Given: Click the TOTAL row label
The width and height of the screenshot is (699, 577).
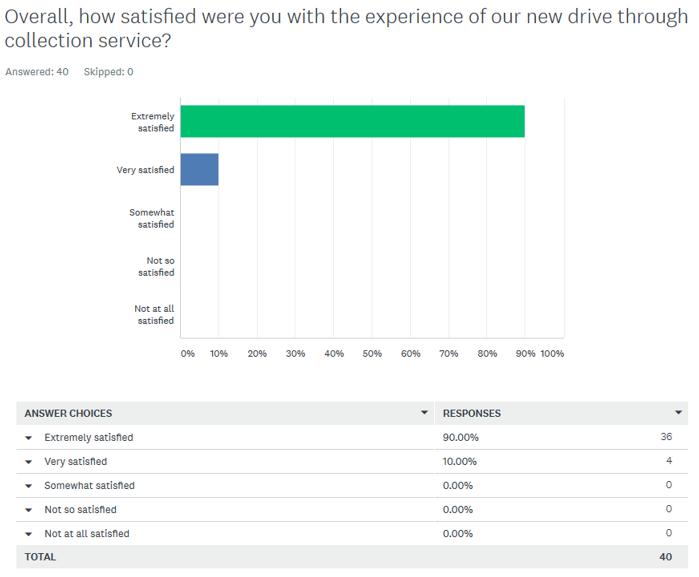Looking at the screenshot, I should [x=40, y=557].
